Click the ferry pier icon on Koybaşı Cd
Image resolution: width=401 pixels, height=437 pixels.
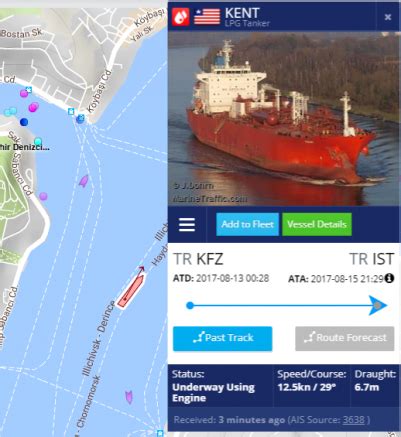click(71, 111)
